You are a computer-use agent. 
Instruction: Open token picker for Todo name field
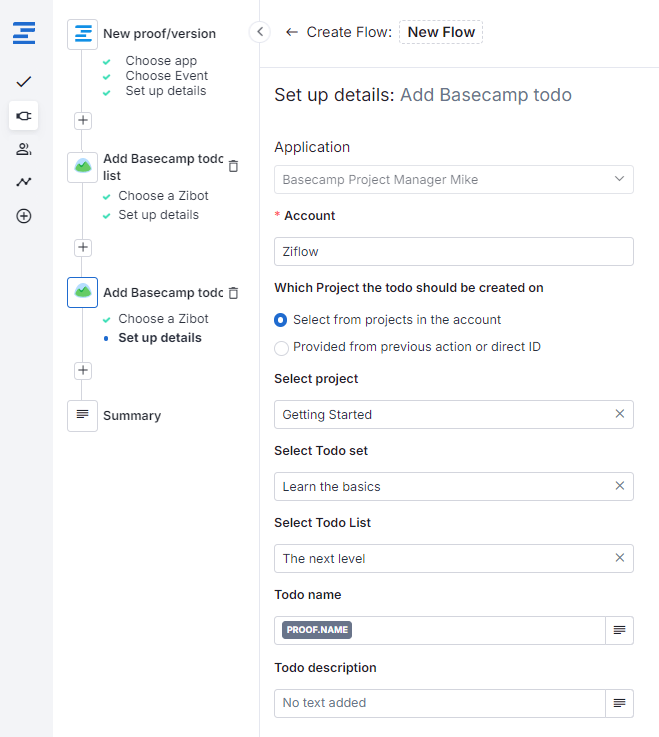pyautogui.click(x=619, y=630)
